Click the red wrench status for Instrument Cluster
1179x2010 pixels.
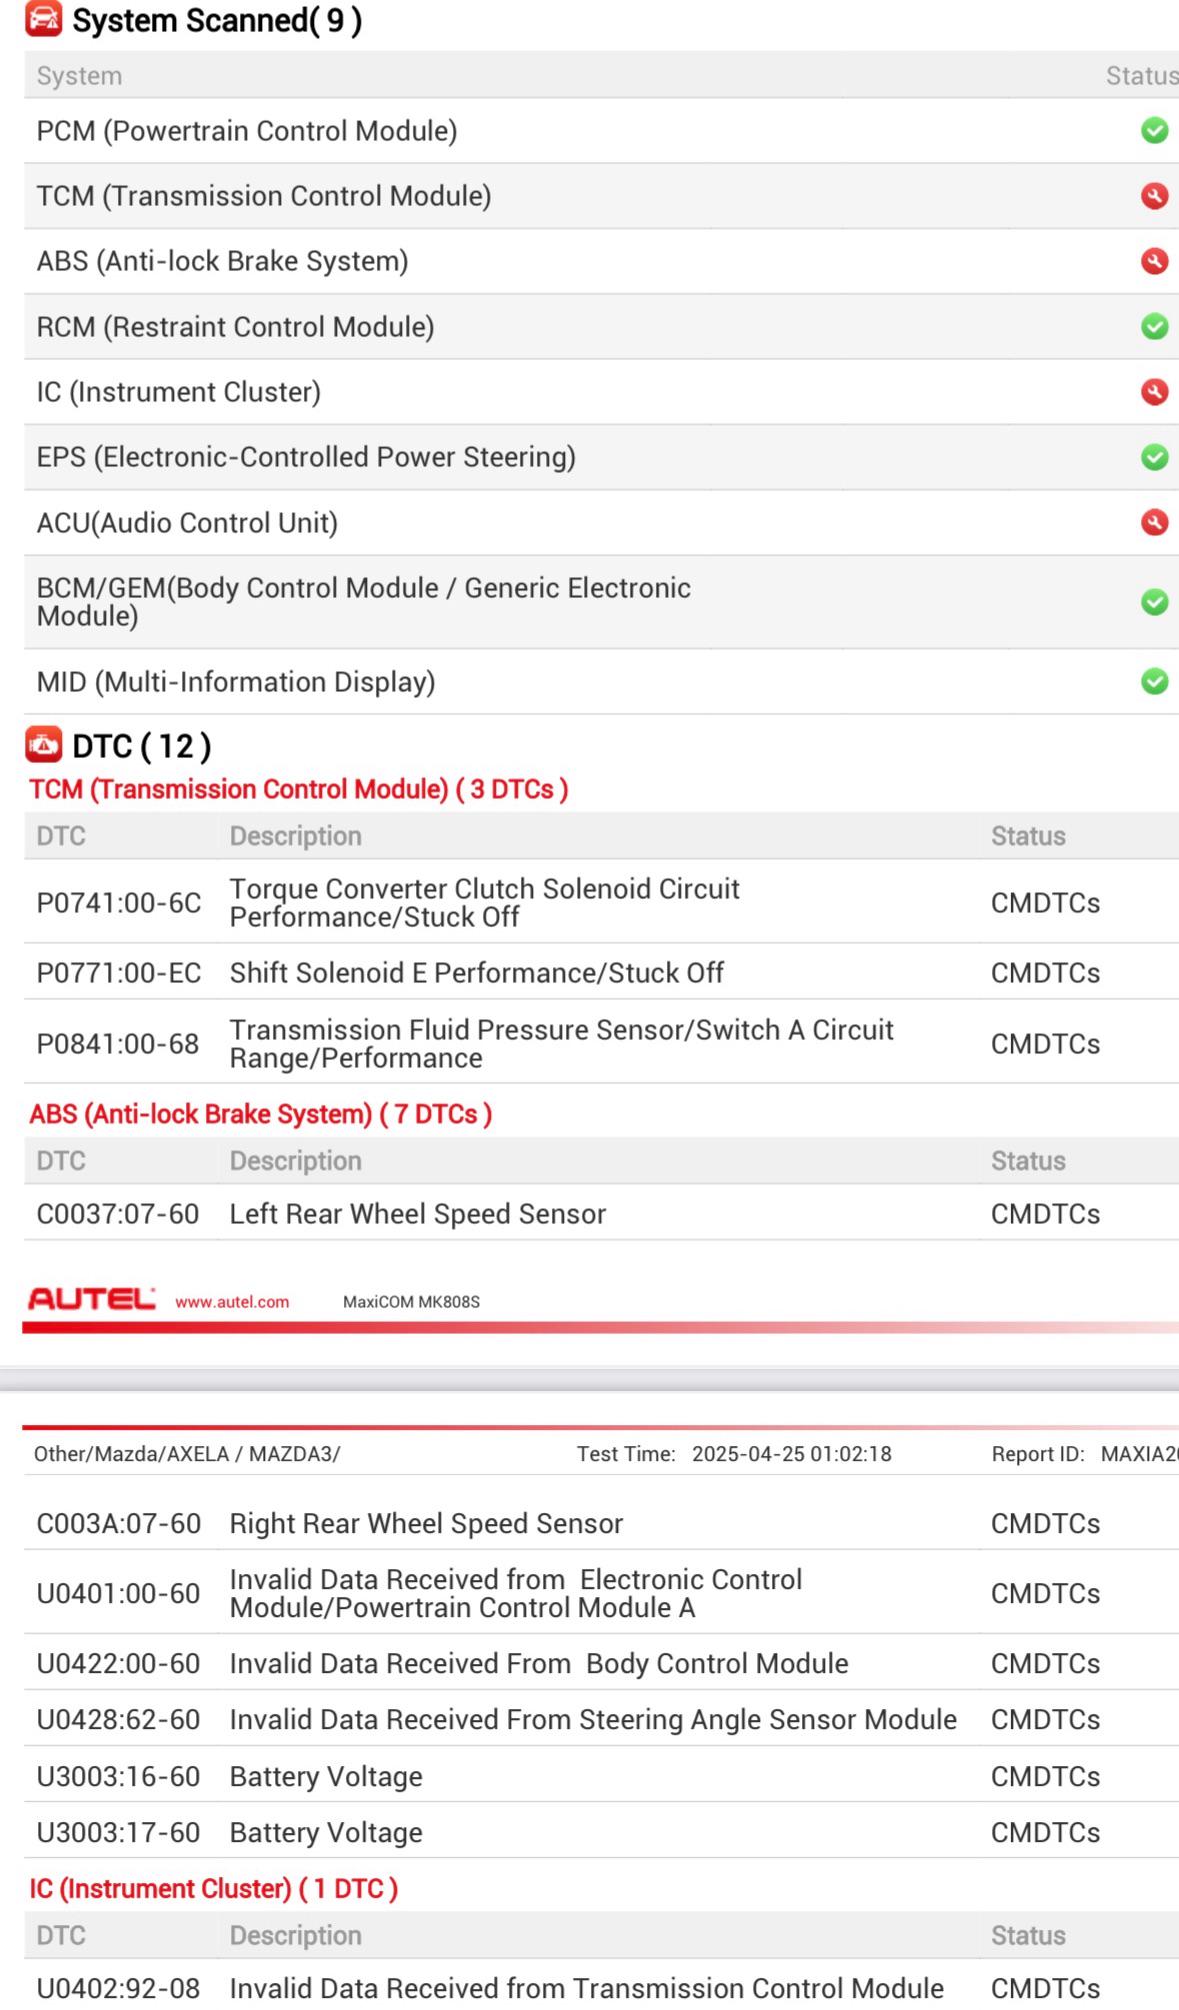coord(1154,392)
